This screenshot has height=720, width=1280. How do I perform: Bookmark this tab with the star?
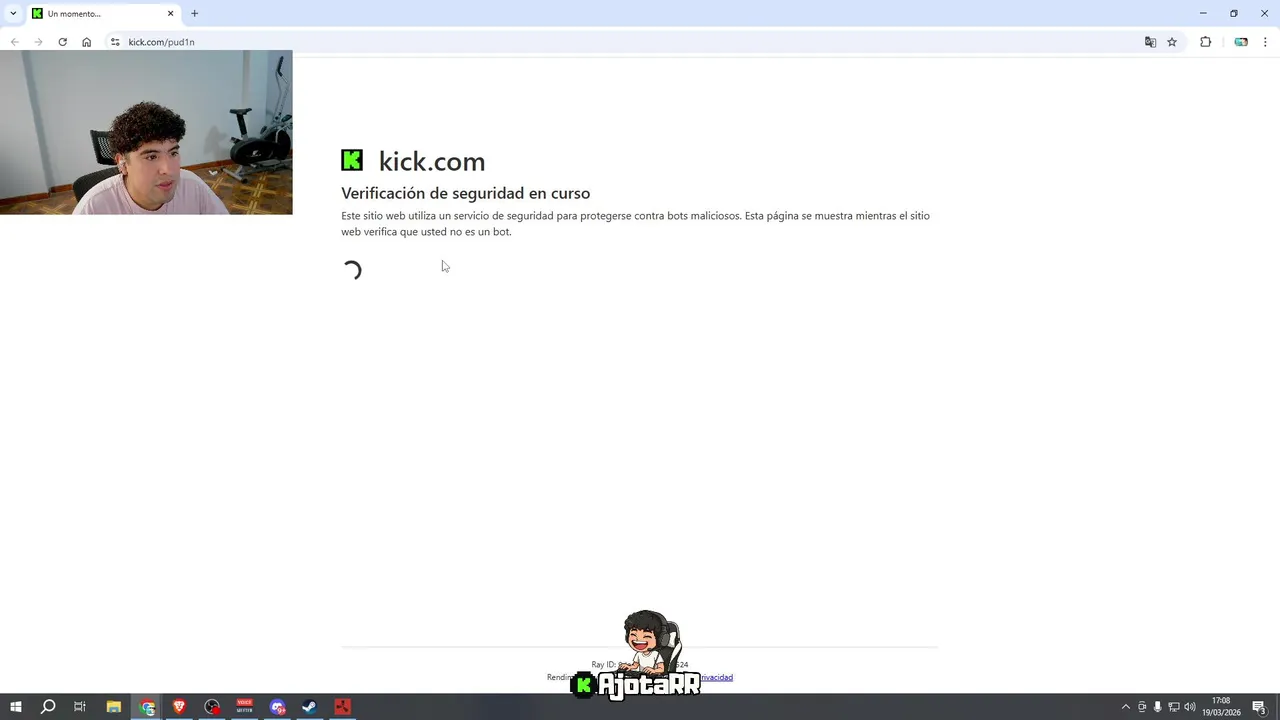[x=1172, y=42]
